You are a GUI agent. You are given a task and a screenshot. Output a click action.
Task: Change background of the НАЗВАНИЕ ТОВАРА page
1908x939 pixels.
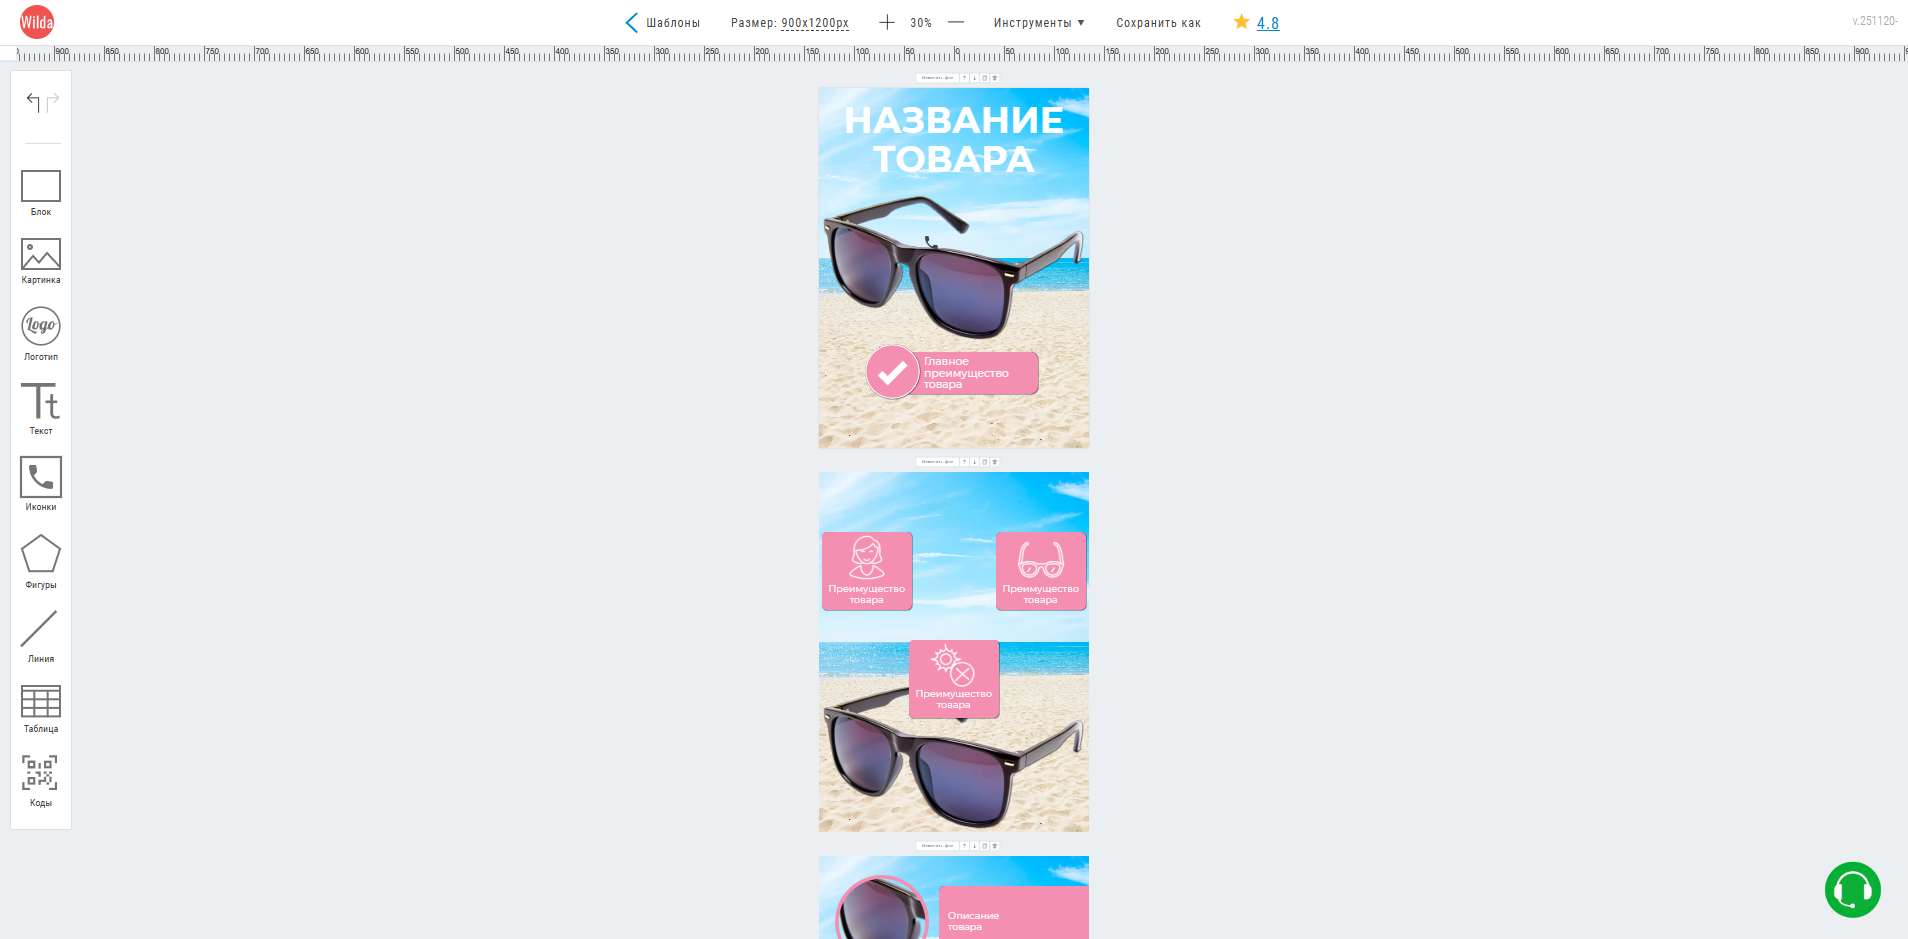pyautogui.click(x=937, y=78)
